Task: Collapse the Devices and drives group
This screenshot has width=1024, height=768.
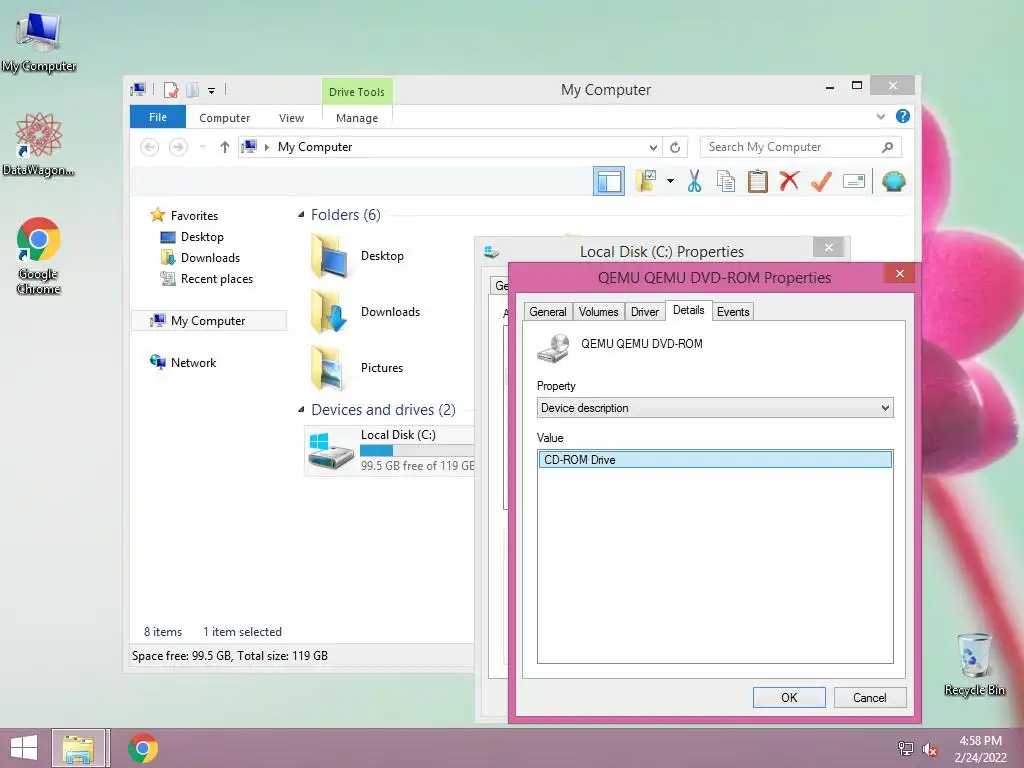Action: pyautogui.click(x=301, y=409)
